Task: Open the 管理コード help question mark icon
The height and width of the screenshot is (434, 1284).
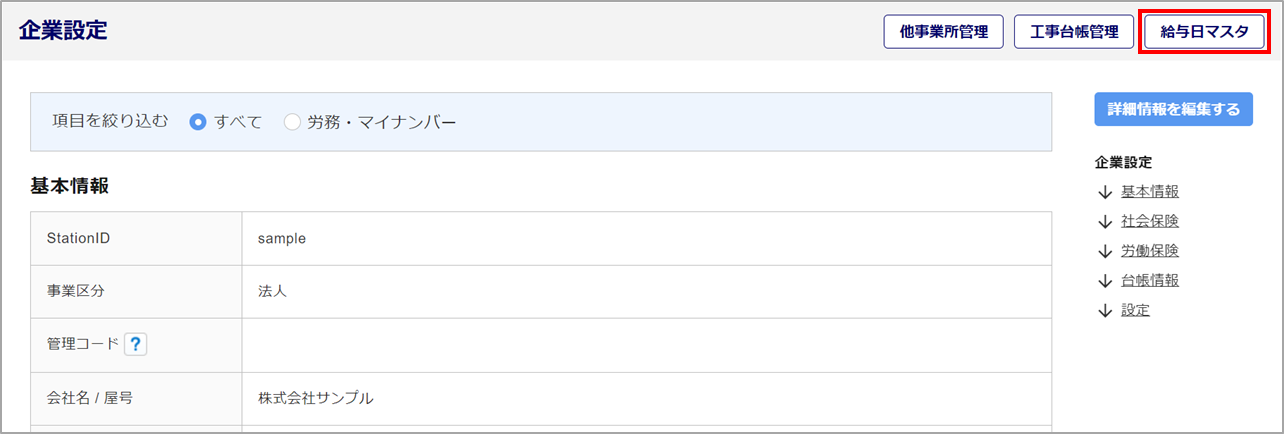Action: [136, 344]
